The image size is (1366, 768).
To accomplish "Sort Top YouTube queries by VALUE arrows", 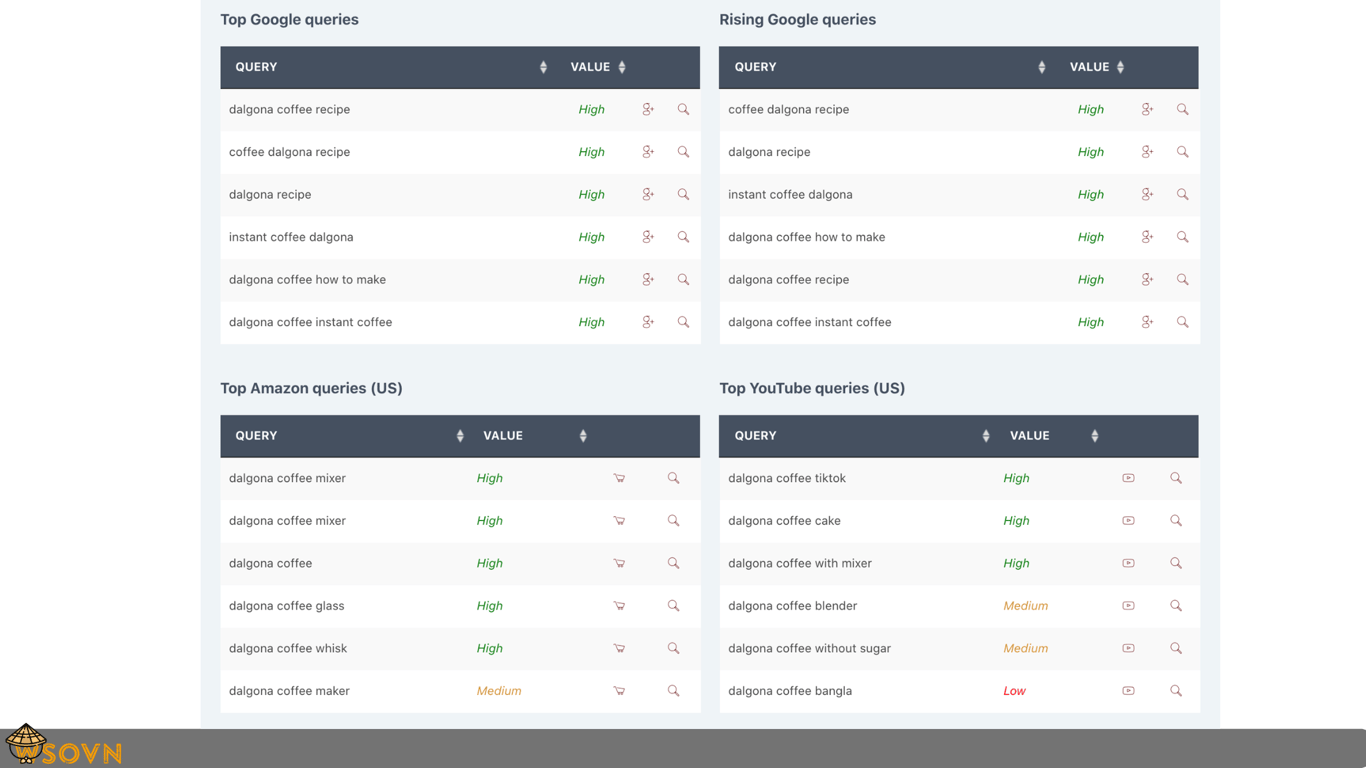I will click(1095, 436).
